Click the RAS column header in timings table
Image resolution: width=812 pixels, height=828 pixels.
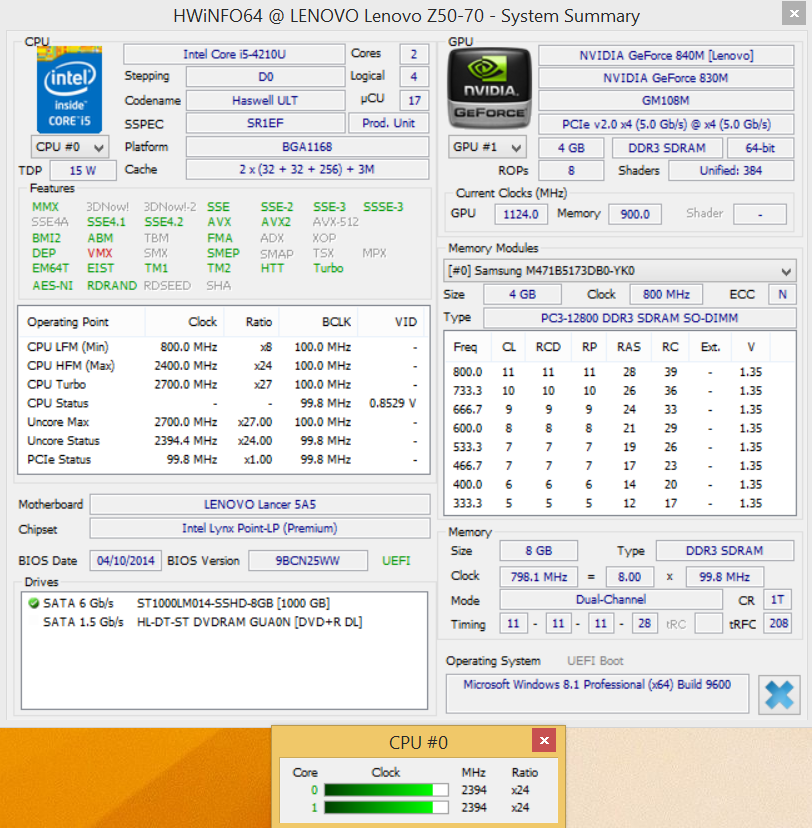629,347
